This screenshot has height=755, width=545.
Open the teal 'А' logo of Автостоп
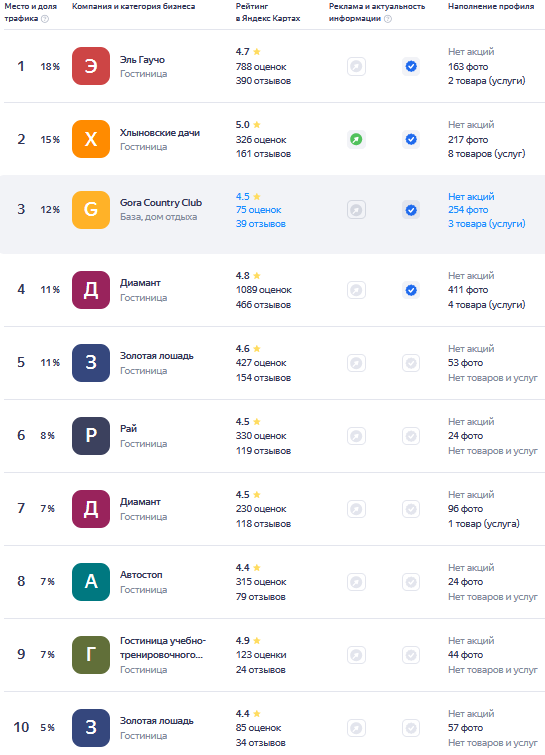[x=91, y=582]
